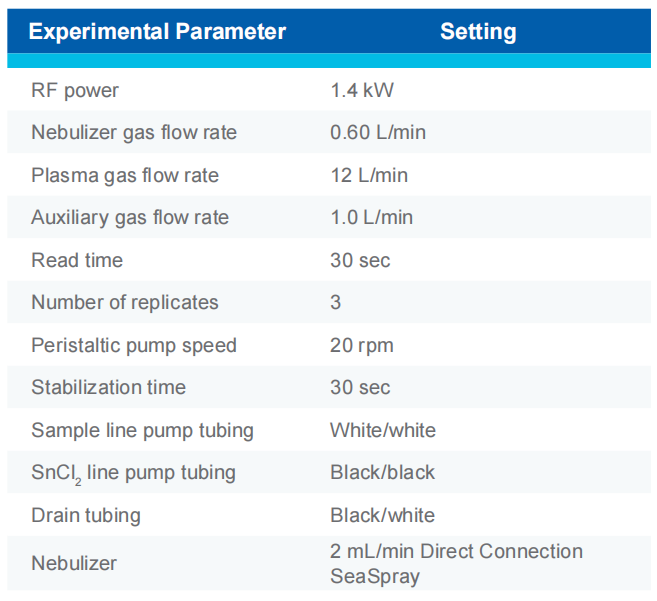Select Nebulizer gas flow rate label
This screenshot has height=601, width=657.
tap(134, 133)
